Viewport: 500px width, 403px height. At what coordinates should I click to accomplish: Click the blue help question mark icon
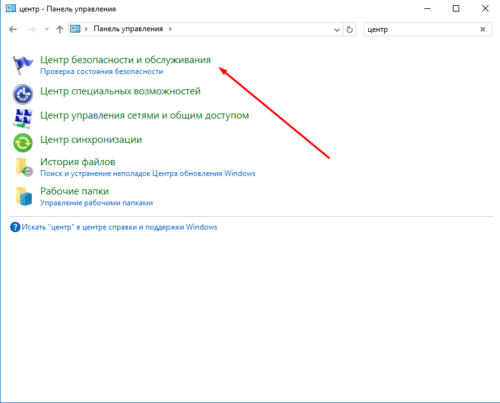click(15, 227)
